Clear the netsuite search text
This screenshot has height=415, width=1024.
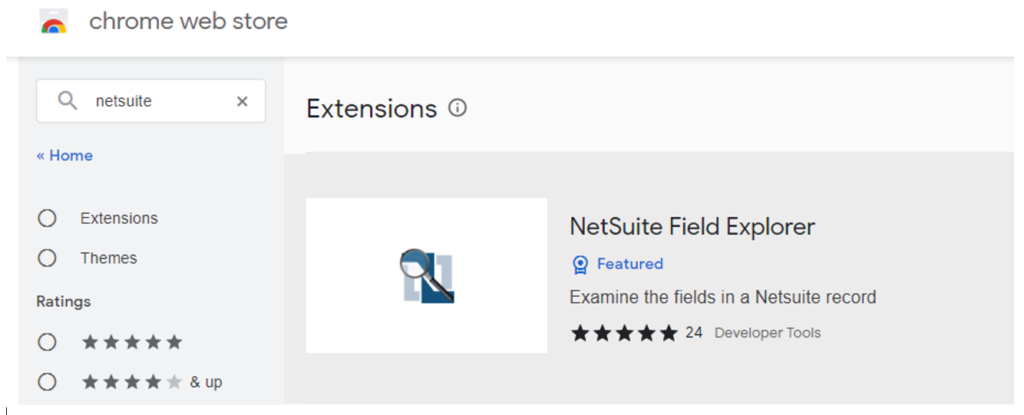(x=242, y=101)
